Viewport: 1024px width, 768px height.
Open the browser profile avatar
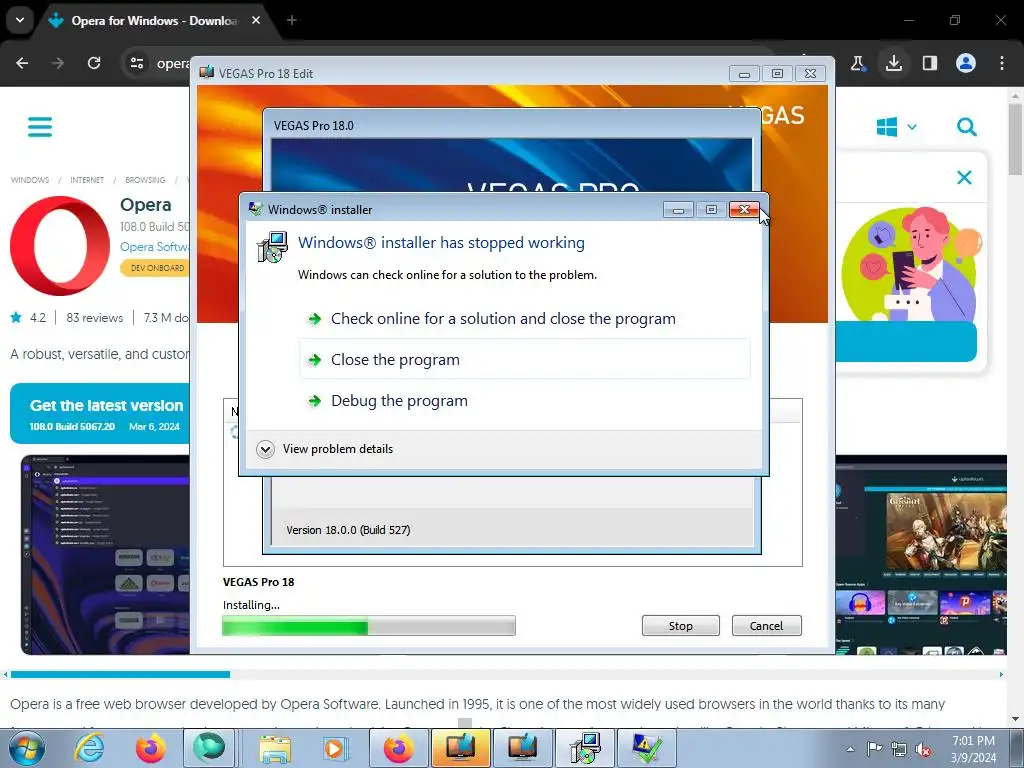(x=966, y=63)
